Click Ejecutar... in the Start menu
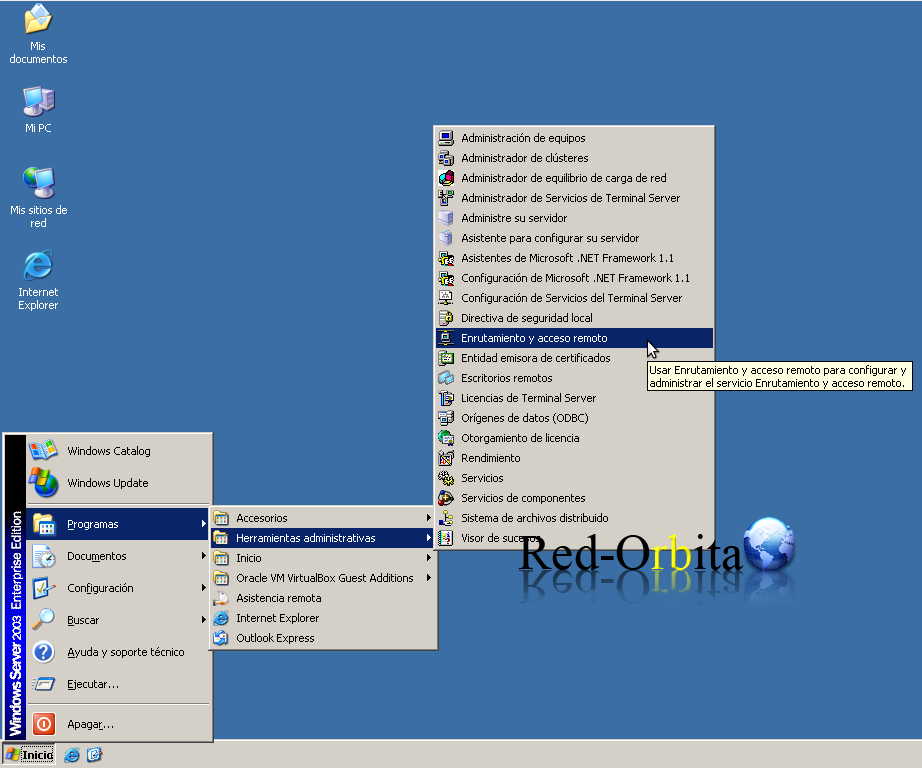The image size is (922, 768). click(118, 684)
